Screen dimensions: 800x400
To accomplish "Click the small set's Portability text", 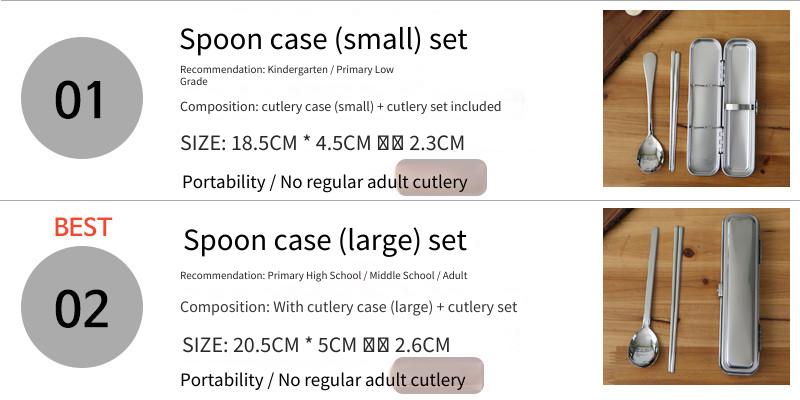I will coord(223,182).
